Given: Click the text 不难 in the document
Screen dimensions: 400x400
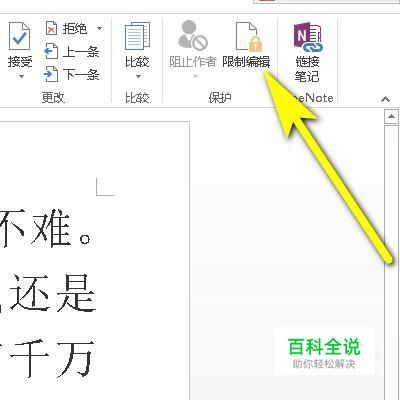Looking at the screenshot, I should 35,229.
